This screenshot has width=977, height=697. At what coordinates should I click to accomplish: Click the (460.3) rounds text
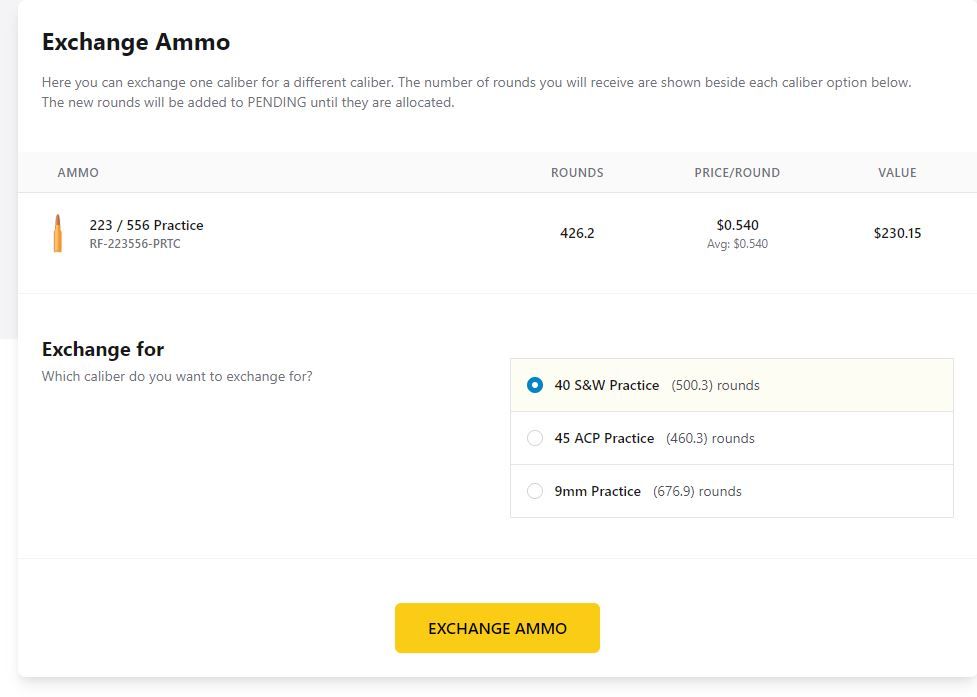click(710, 438)
